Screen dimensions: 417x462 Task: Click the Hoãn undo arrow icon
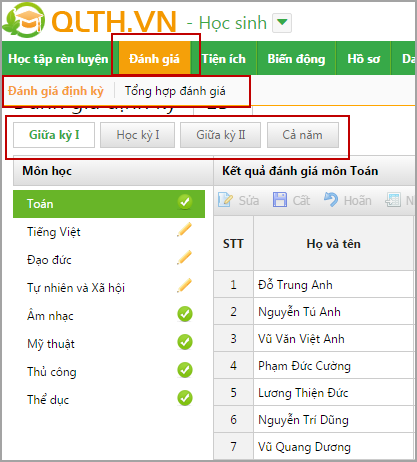coord(331,200)
